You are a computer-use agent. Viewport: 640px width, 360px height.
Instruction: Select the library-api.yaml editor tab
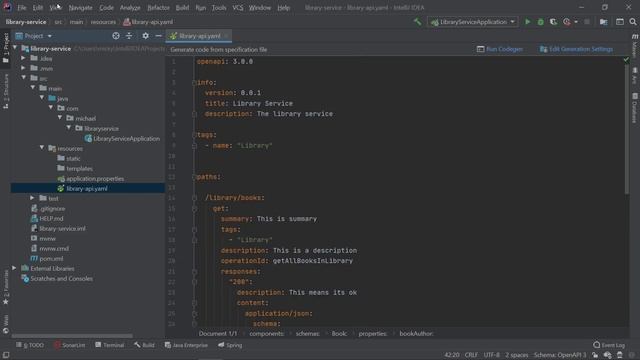click(199, 36)
